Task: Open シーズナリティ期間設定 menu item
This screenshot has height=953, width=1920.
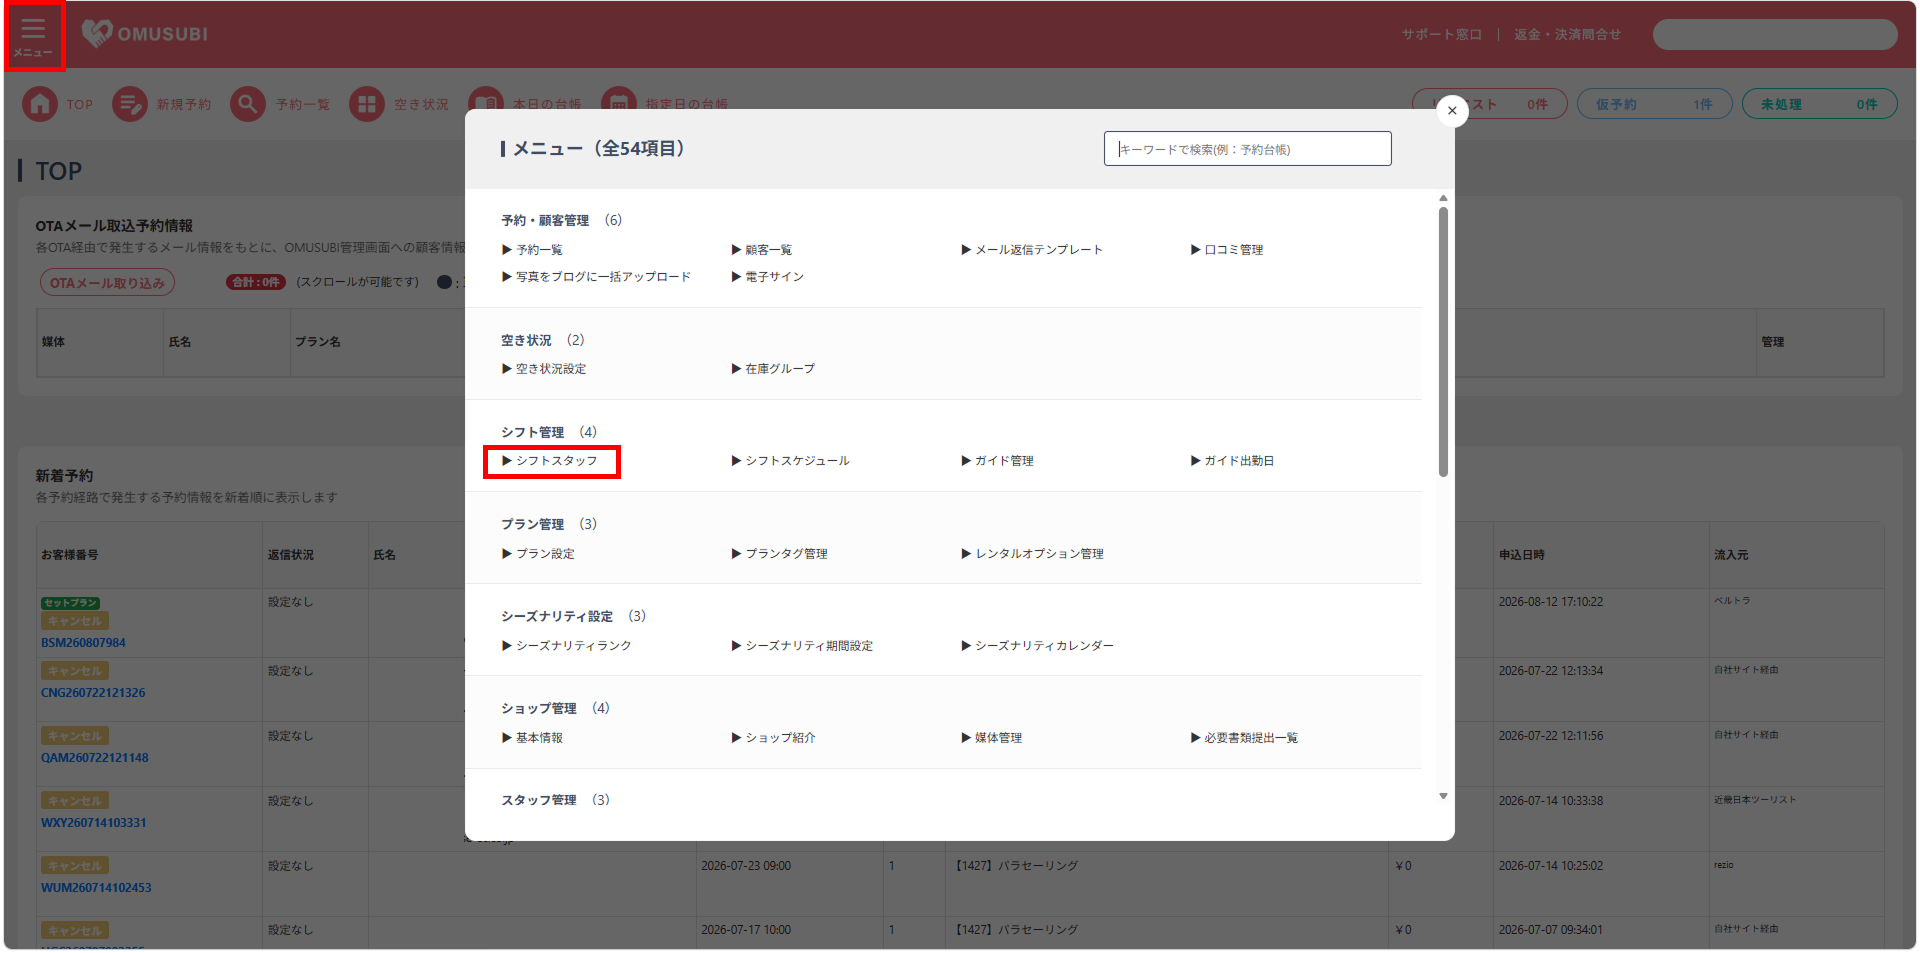Action: point(803,646)
